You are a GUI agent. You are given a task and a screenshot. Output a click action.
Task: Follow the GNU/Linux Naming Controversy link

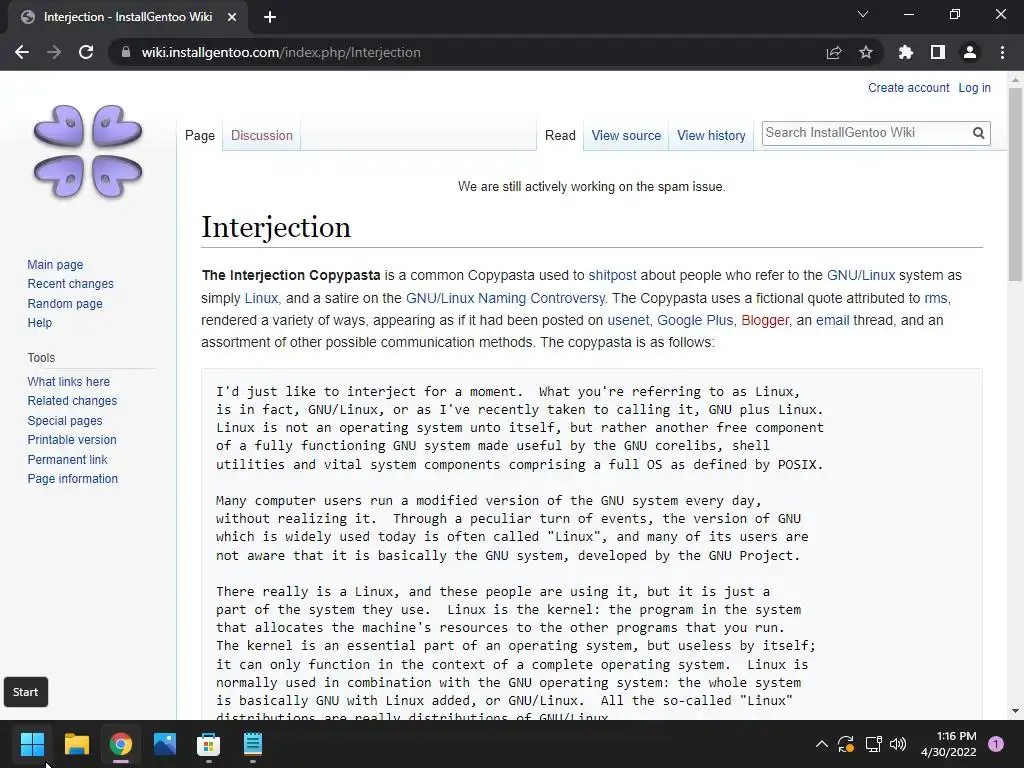click(x=505, y=298)
